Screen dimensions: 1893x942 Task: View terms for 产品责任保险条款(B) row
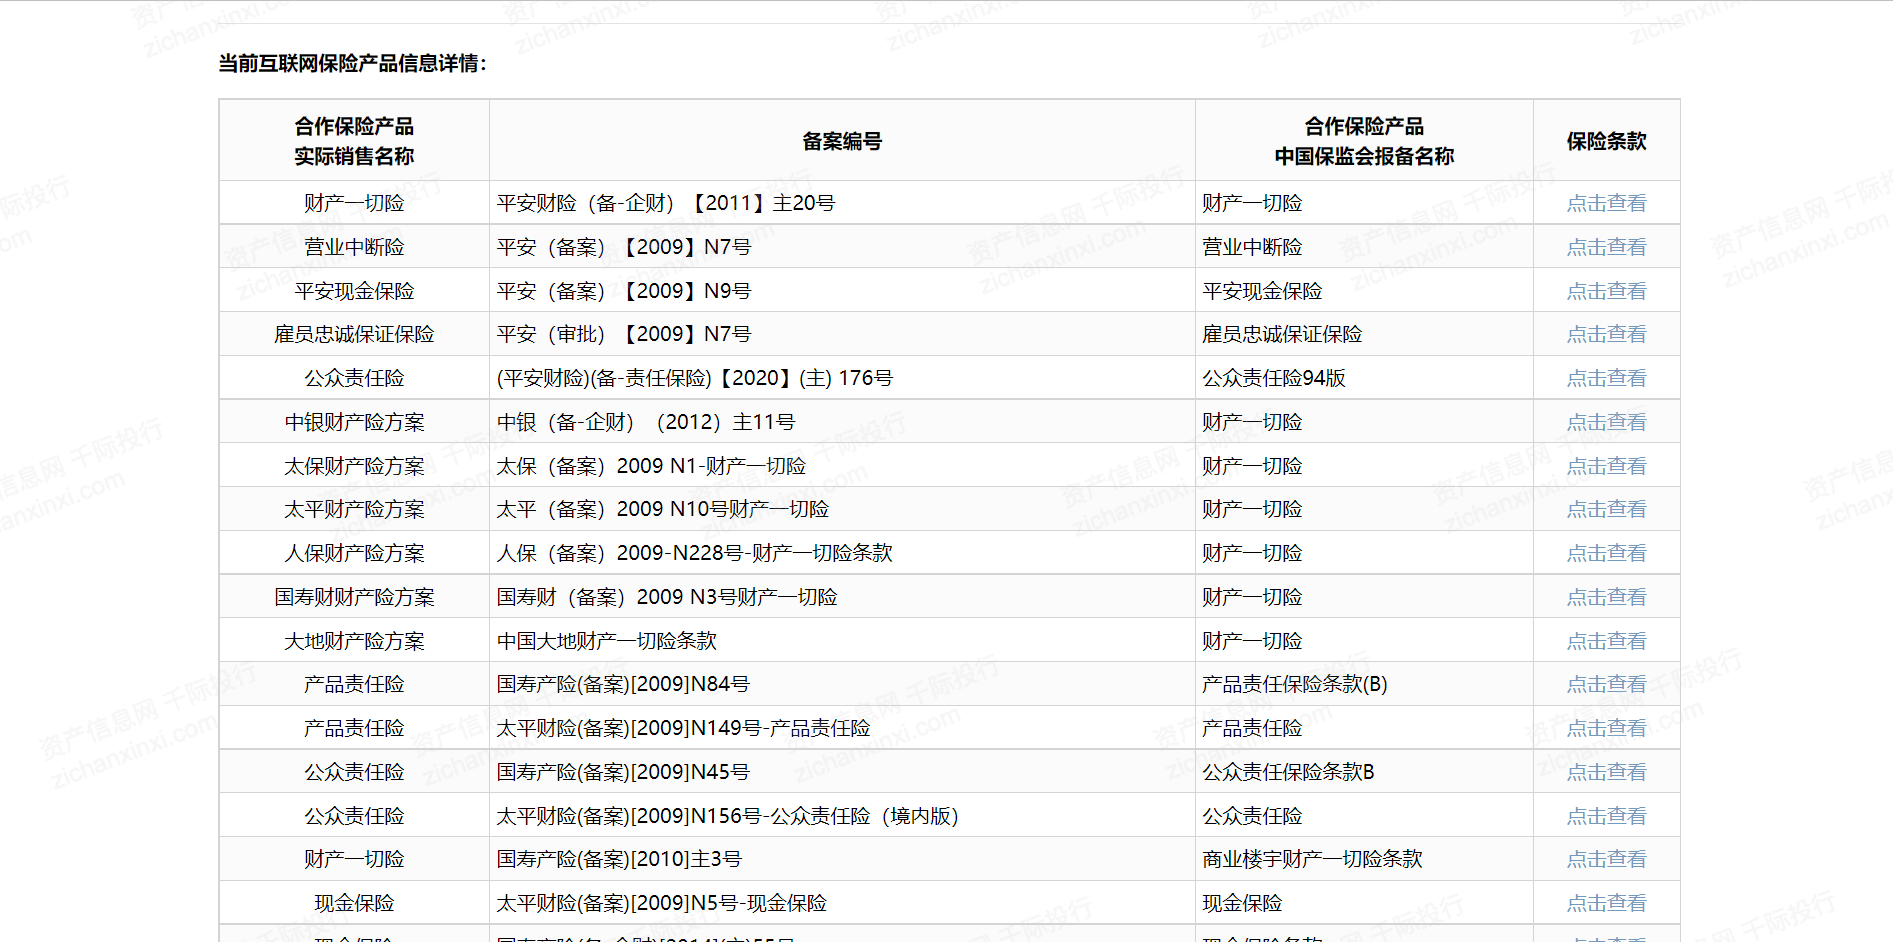pos(1606,684)
